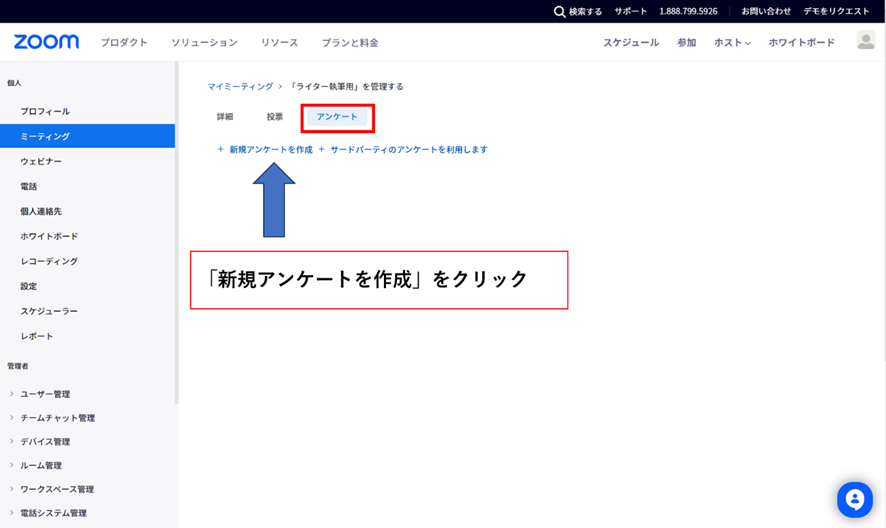Click 「ライター執筆用」を管理する breadcrumb text

(x=346, y=86)
